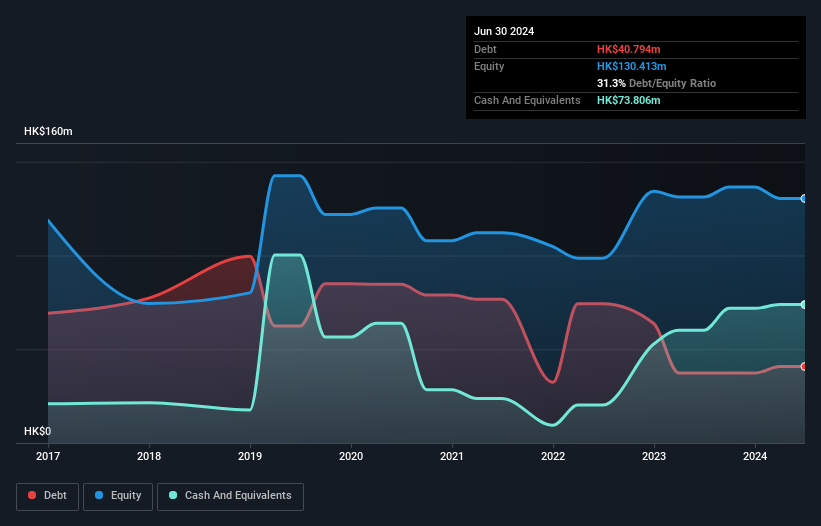This screenshot has width=821, height=526.
Task: Click the 2022 x-axis label
Action: click(553, 456)
